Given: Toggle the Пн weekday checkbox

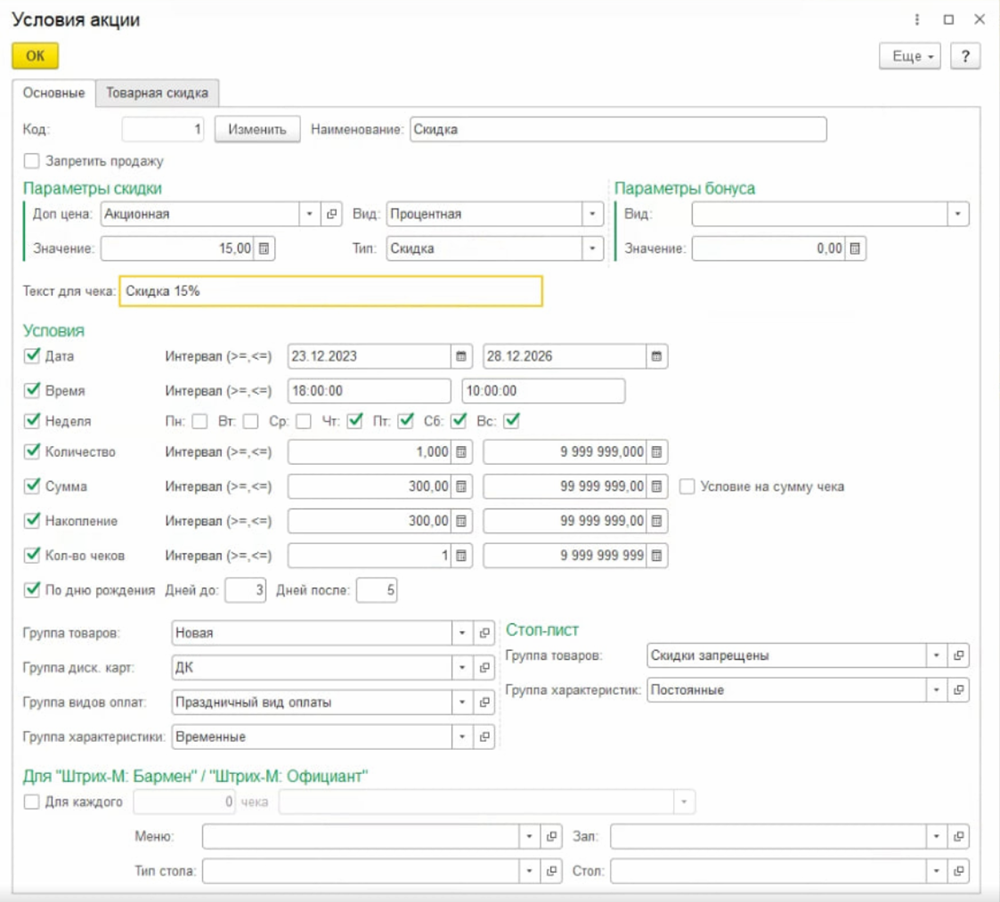Looking at the screenshot, I should point(200,421).
